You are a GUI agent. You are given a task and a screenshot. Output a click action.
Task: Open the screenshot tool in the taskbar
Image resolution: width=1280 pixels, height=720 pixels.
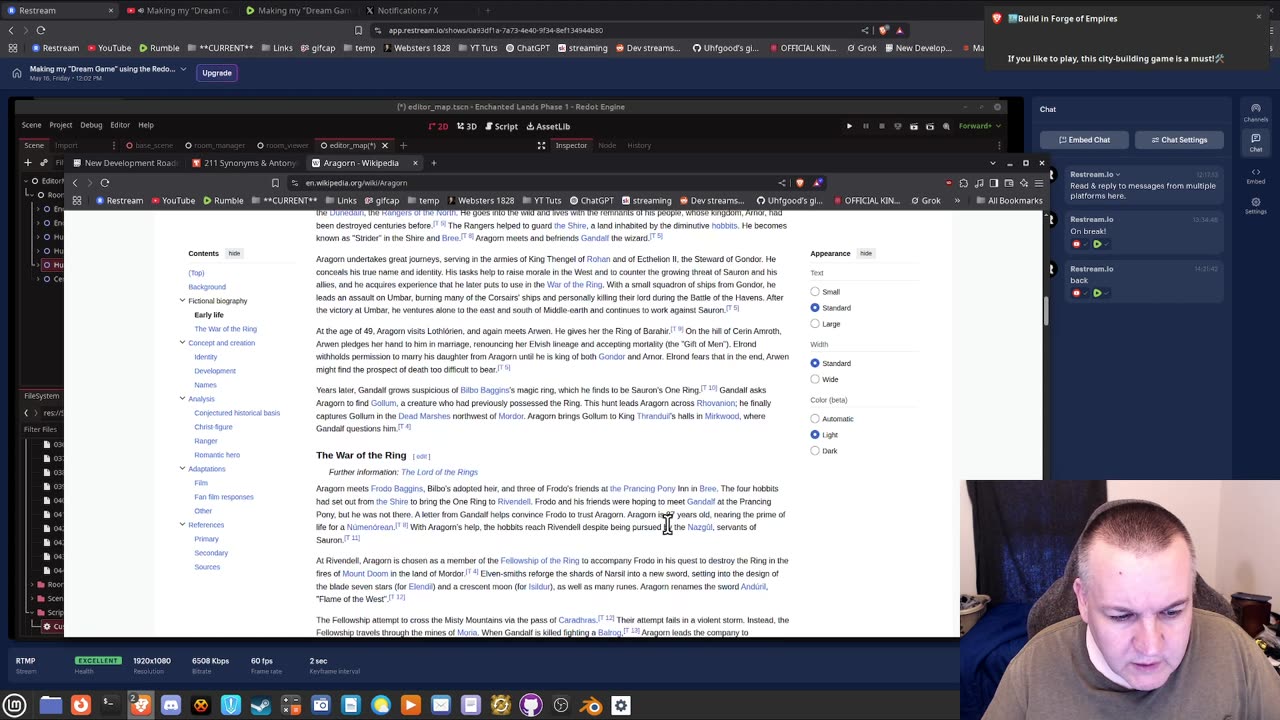point(321,705)
